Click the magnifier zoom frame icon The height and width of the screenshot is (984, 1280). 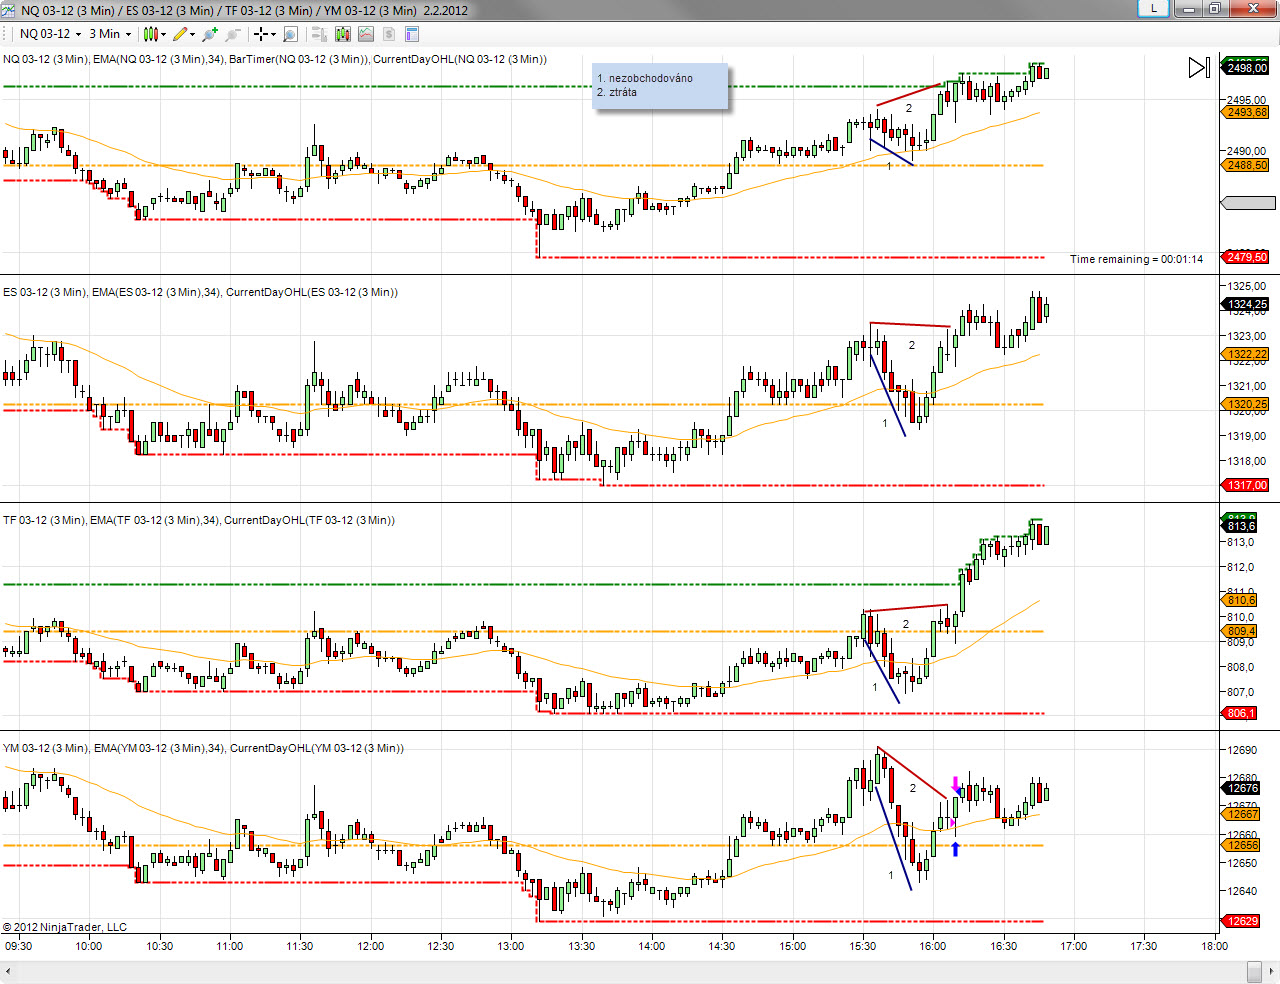pos(290,34)
